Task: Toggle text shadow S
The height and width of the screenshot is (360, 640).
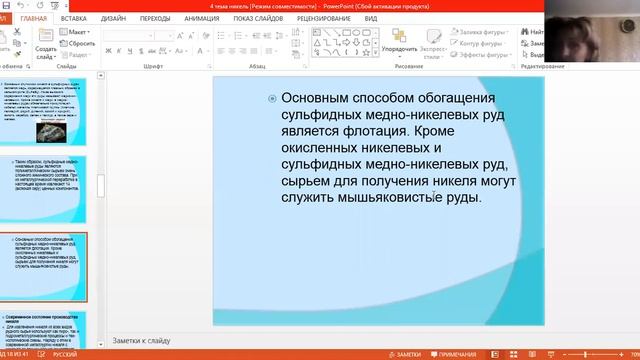Action: 141,51
